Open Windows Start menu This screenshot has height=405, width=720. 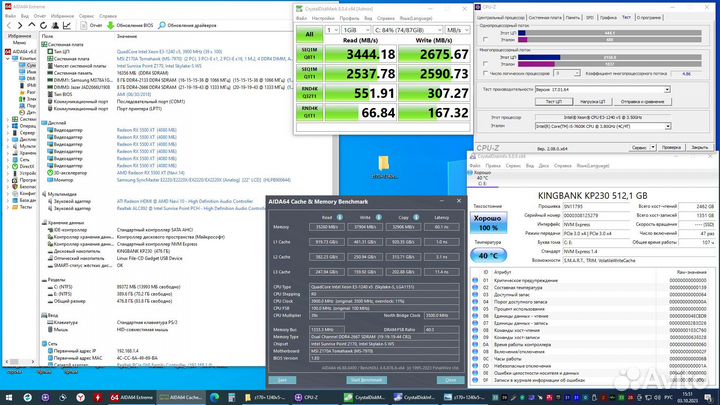tap(9, 397)
